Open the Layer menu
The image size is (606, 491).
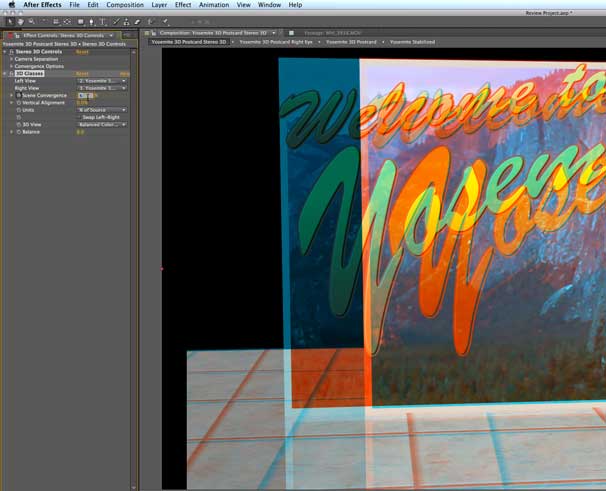[x=159, y=5]
